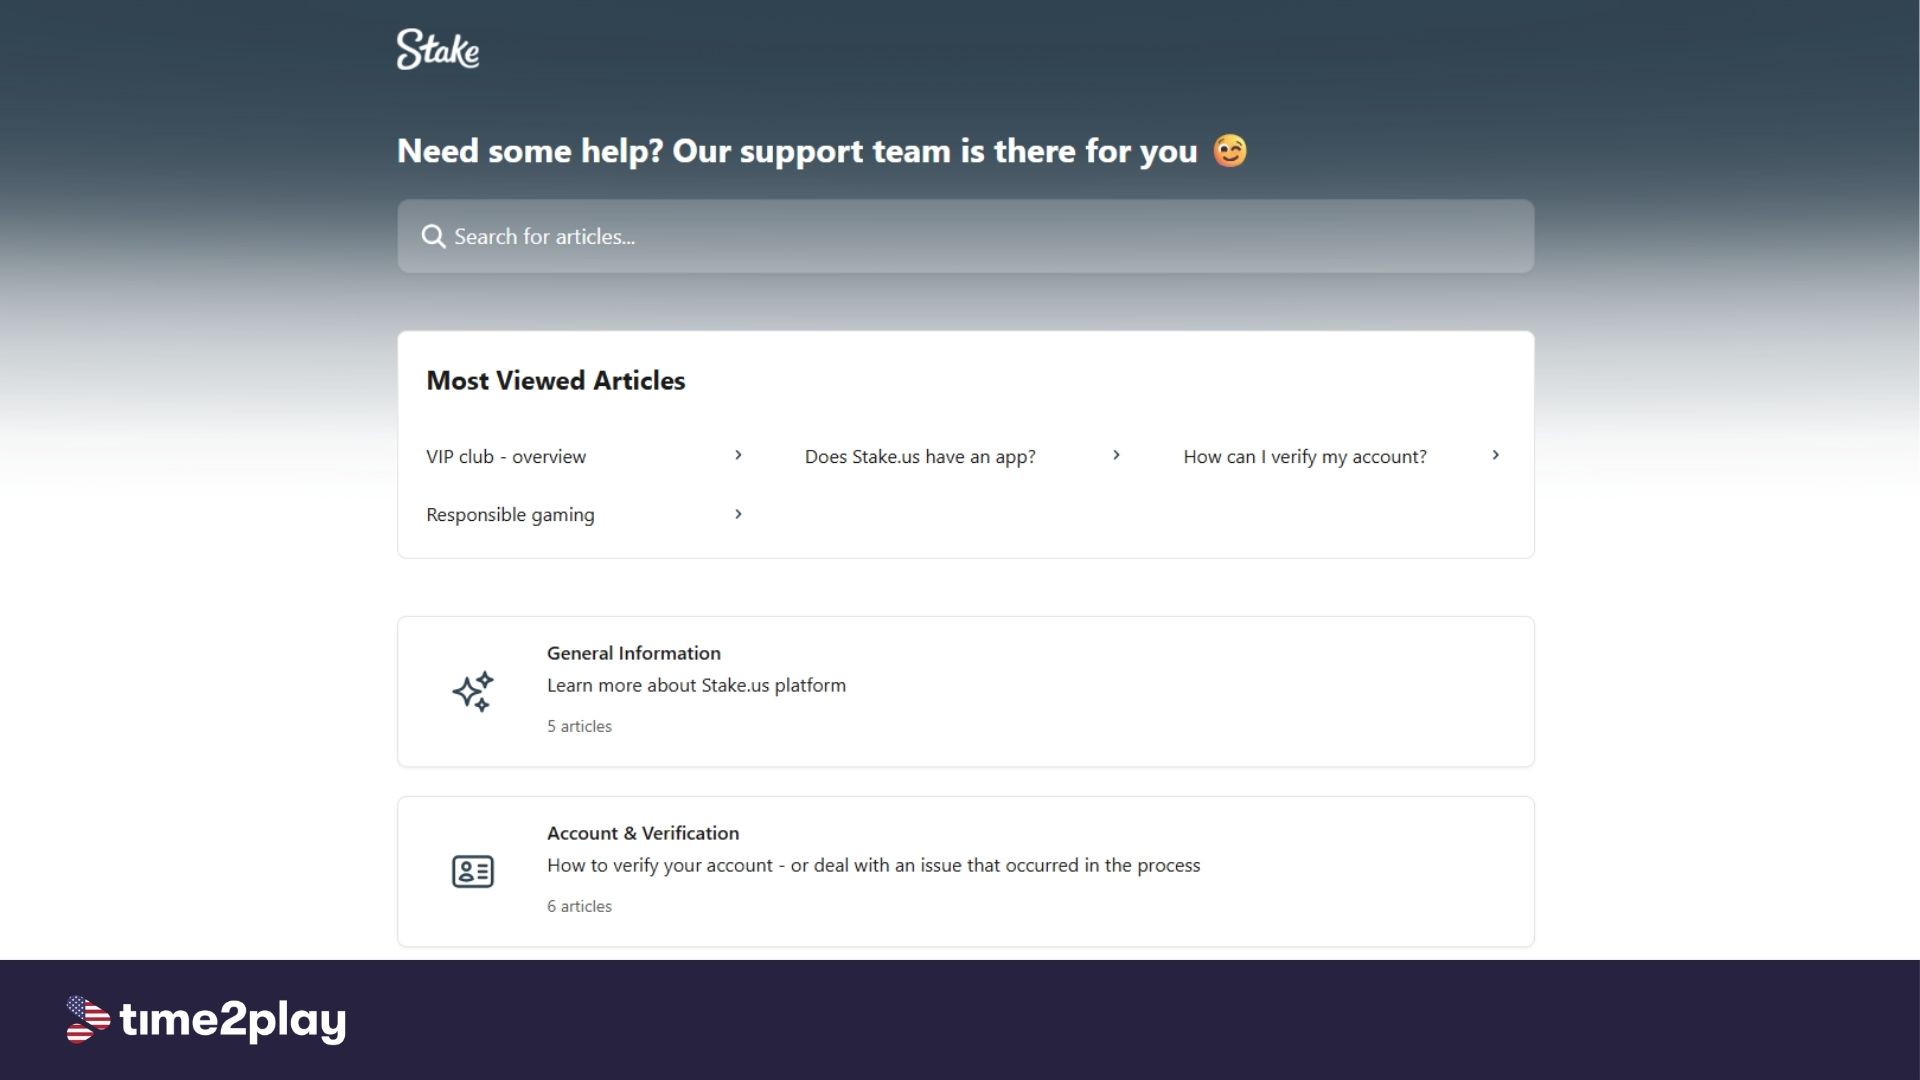Screen dimensions: 1920x1080
Task: Open the Responsible gaming article
Action: (510, 515)
